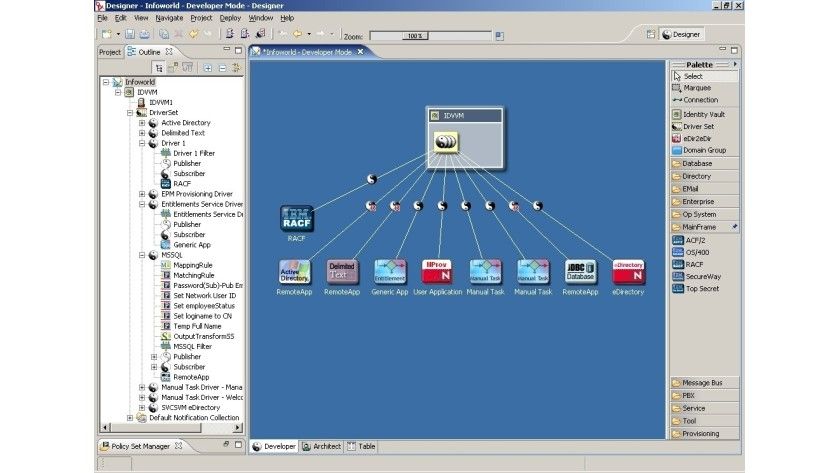Viewport: 840px width, 473px height.
Task: Pick SecureWay in Palette
Action: click(696, 276)
